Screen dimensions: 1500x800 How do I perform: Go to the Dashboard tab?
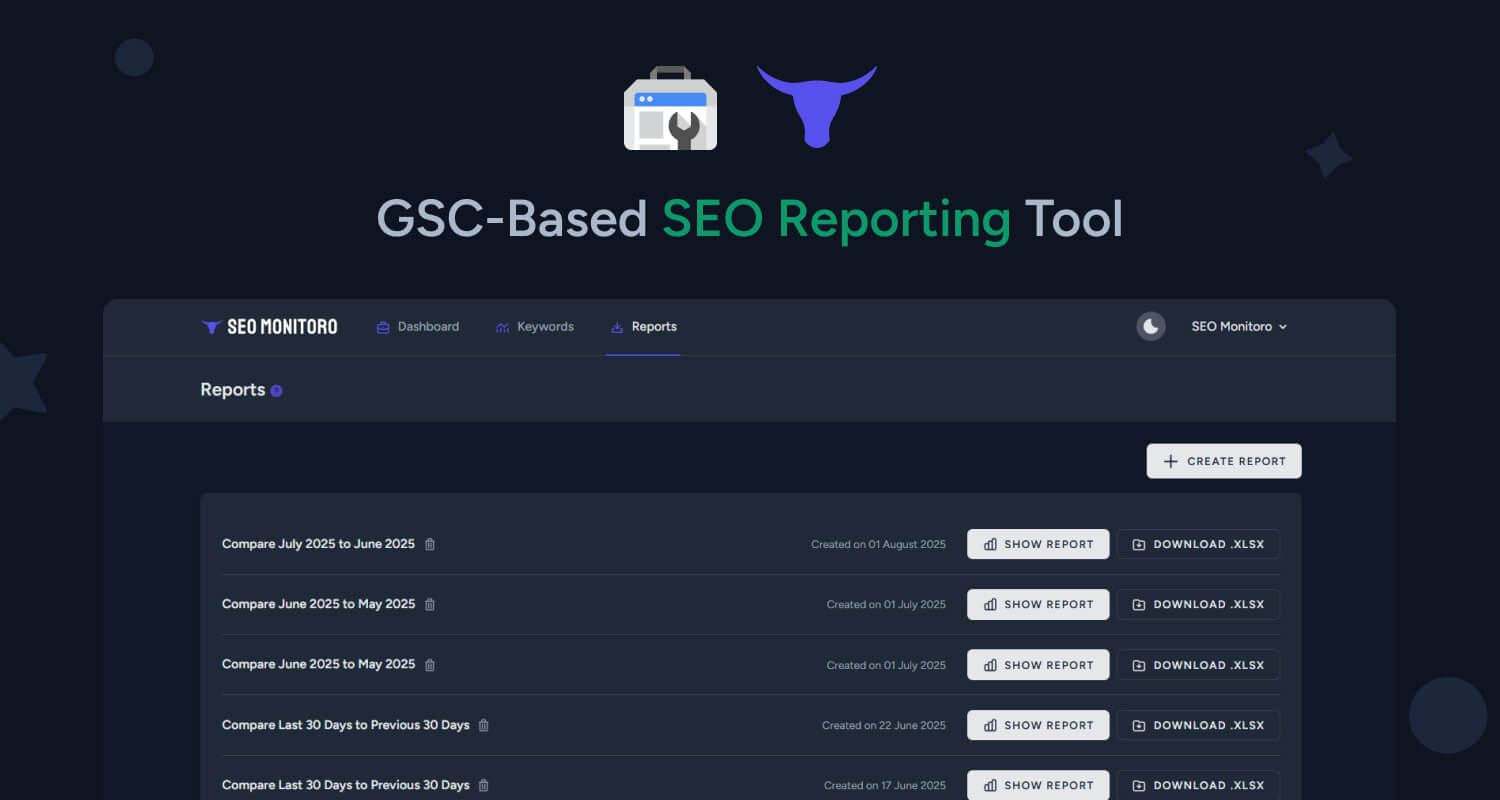(418, 327)
